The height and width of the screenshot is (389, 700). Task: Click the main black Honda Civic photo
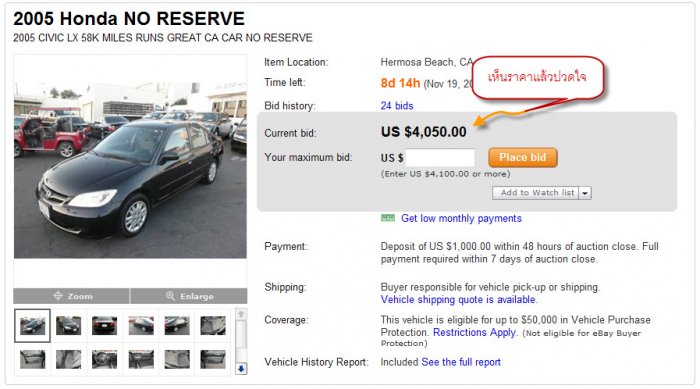[x=130, y=170]
